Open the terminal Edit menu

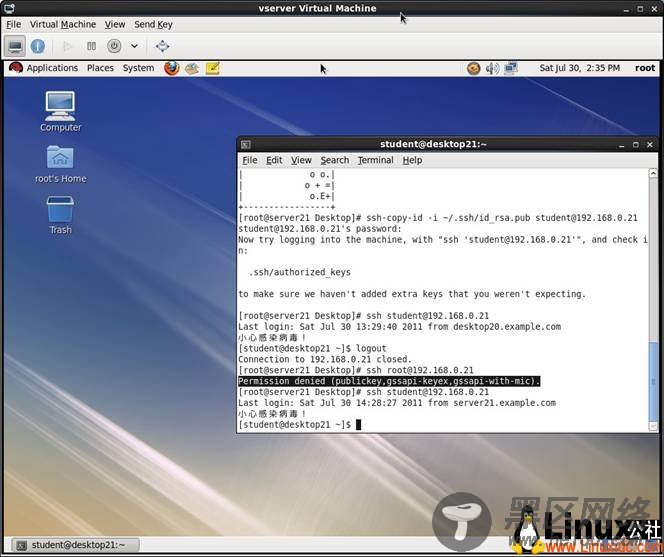tap(274, 161)
